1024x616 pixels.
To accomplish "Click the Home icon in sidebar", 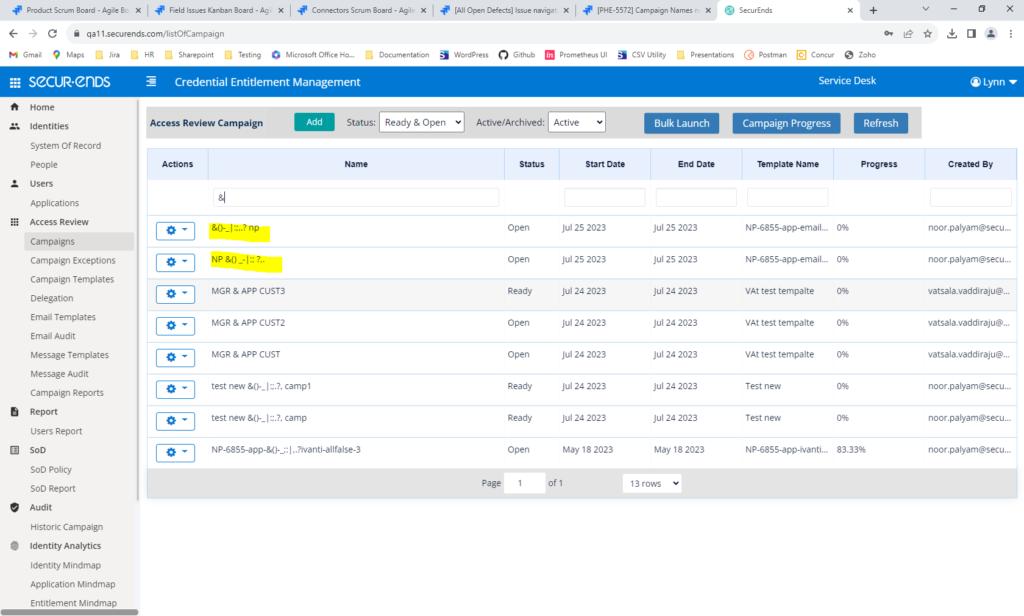I will (x=14, y=107).
